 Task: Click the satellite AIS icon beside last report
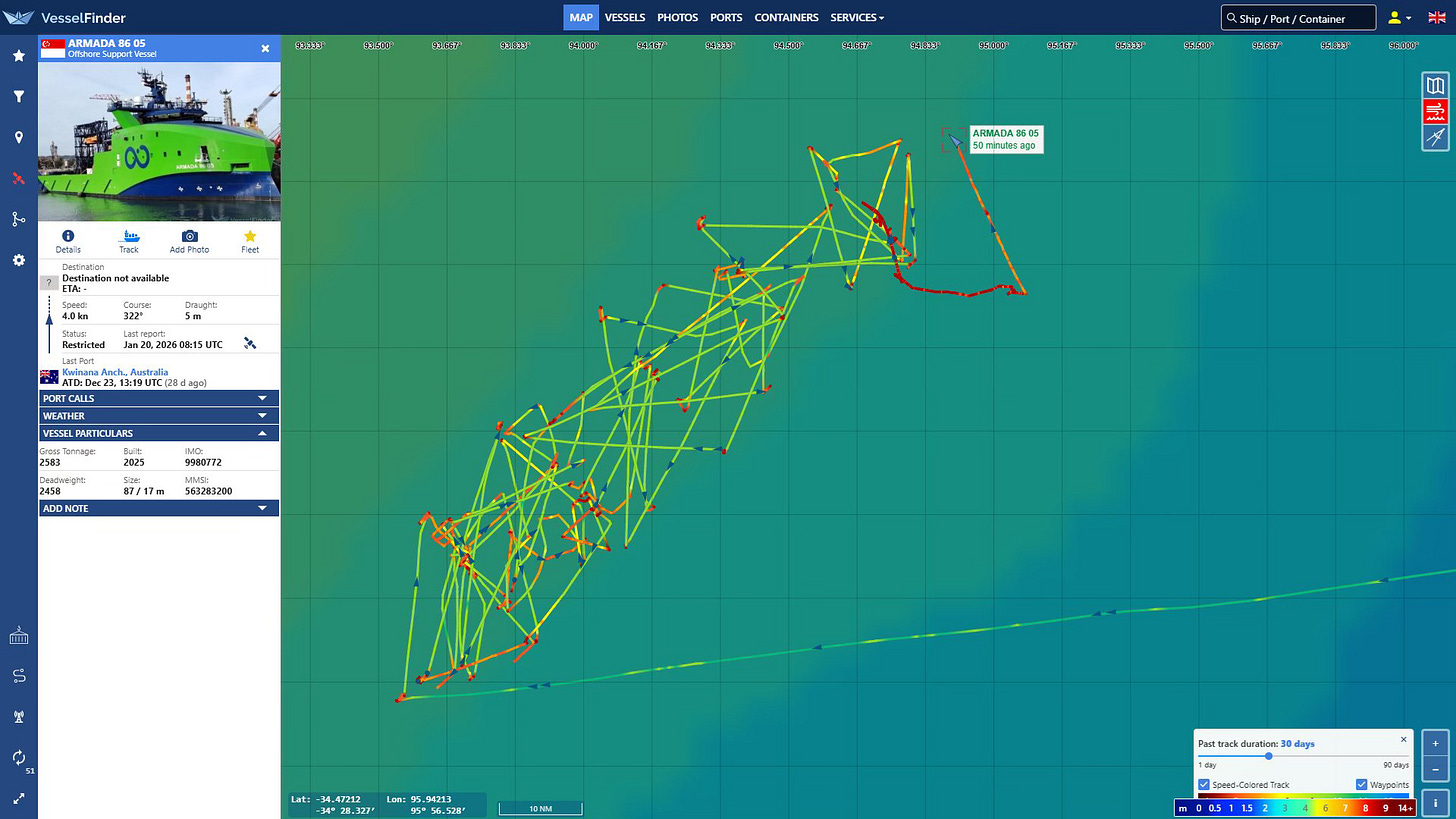(x=250, y=343)
